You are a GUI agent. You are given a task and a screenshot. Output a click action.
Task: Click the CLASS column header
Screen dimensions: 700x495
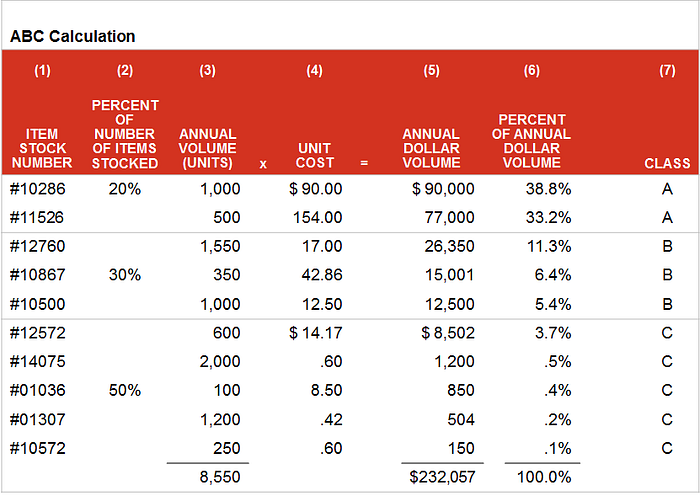click(667, 163)
